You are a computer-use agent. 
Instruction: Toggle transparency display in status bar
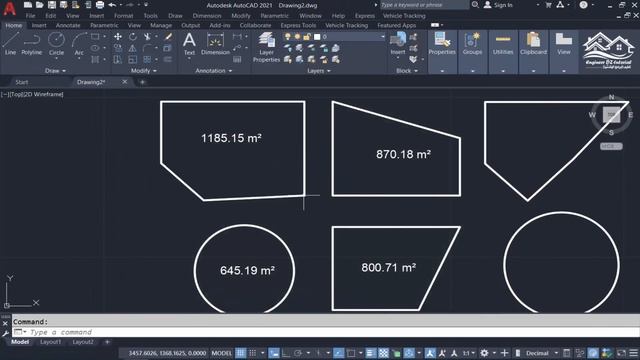384,353
